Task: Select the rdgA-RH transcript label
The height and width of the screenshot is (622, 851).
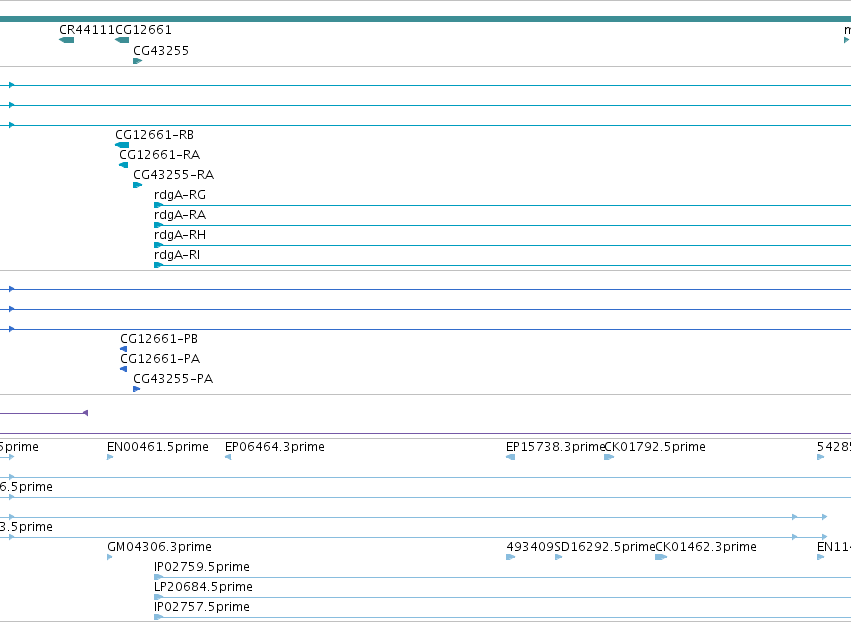Action: click(x=180, y=235)
